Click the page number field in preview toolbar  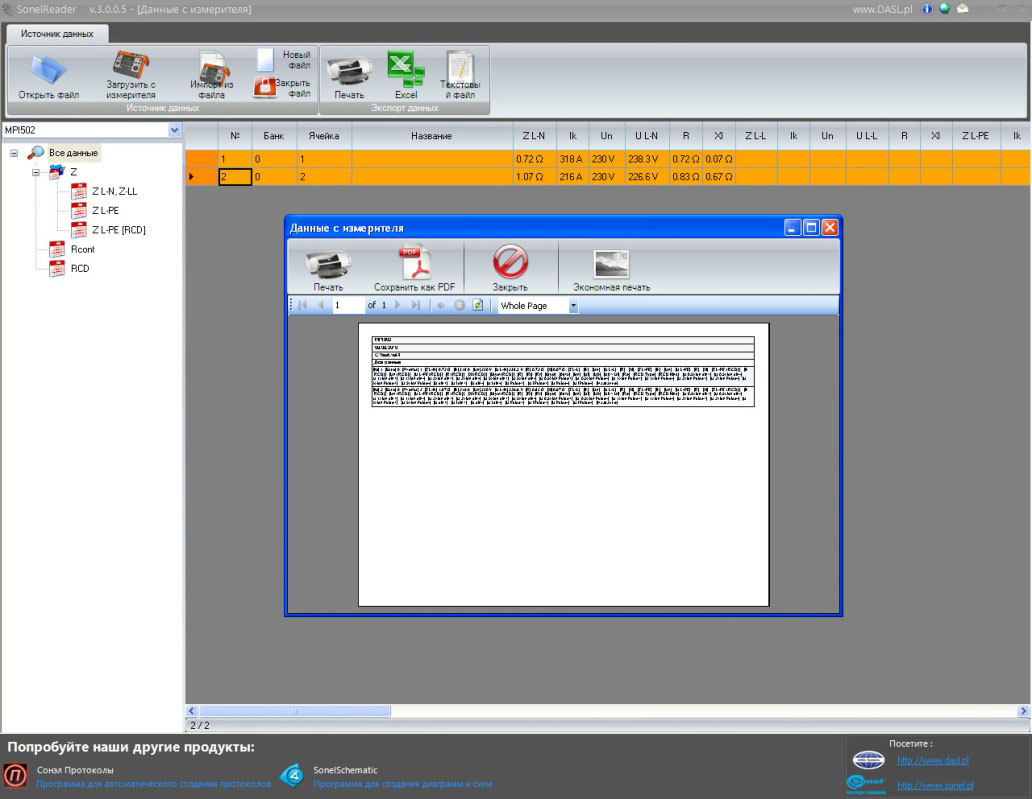pos(348,305)
